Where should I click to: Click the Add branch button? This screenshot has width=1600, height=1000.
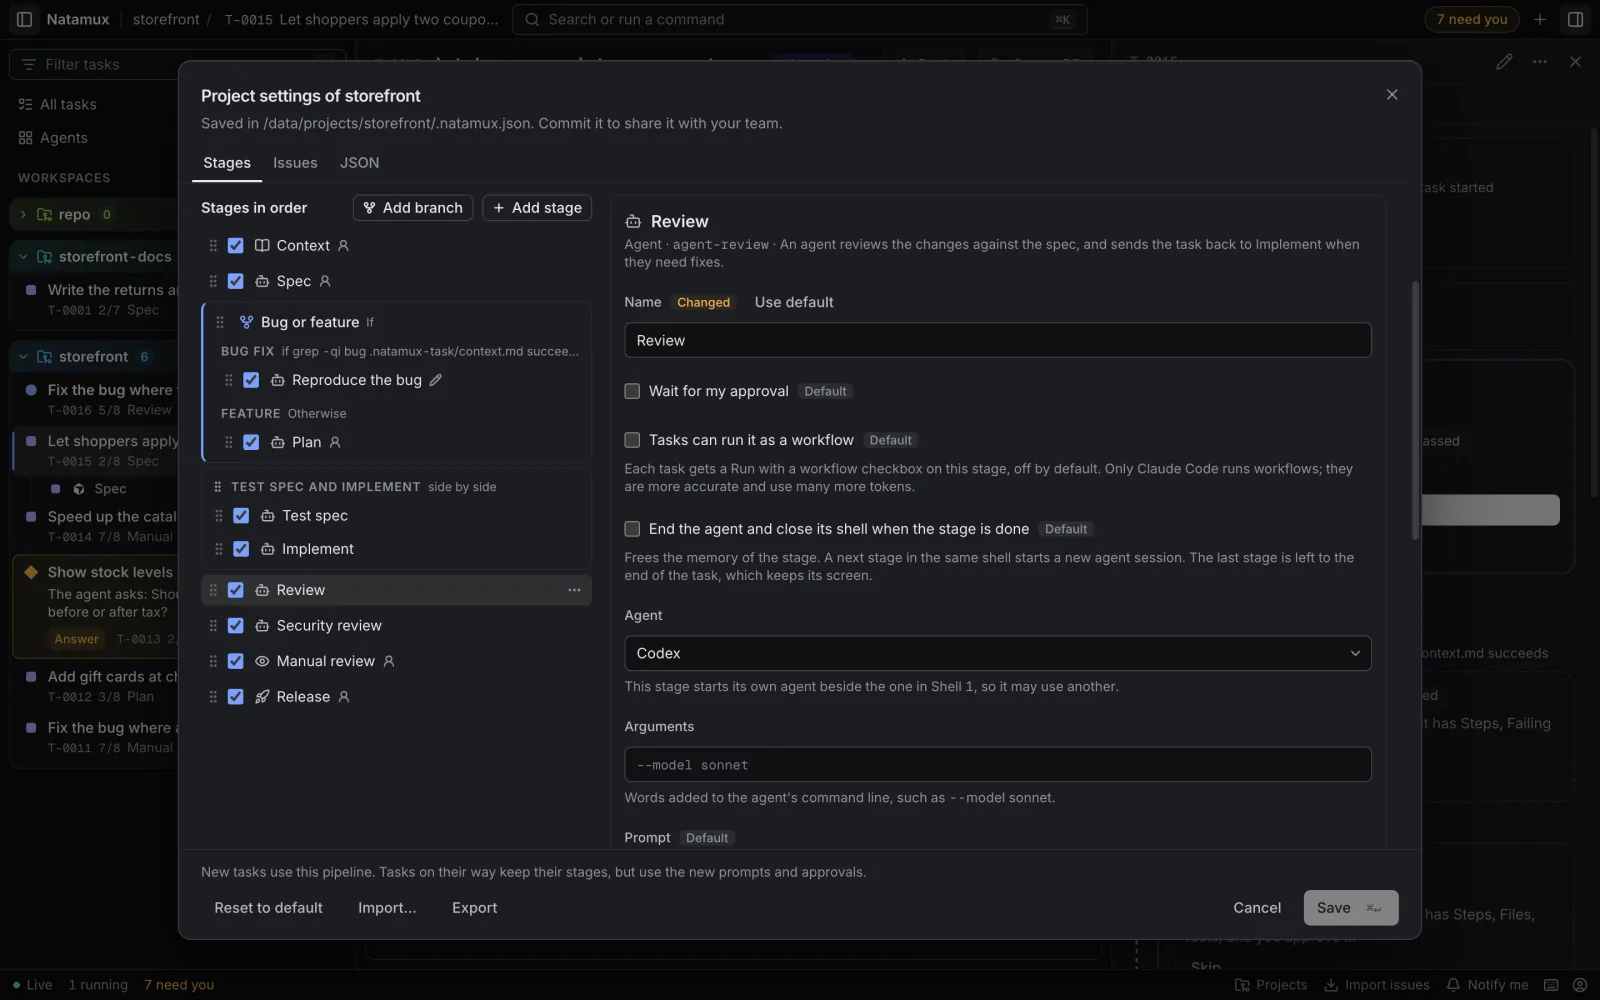coord(413,208)
